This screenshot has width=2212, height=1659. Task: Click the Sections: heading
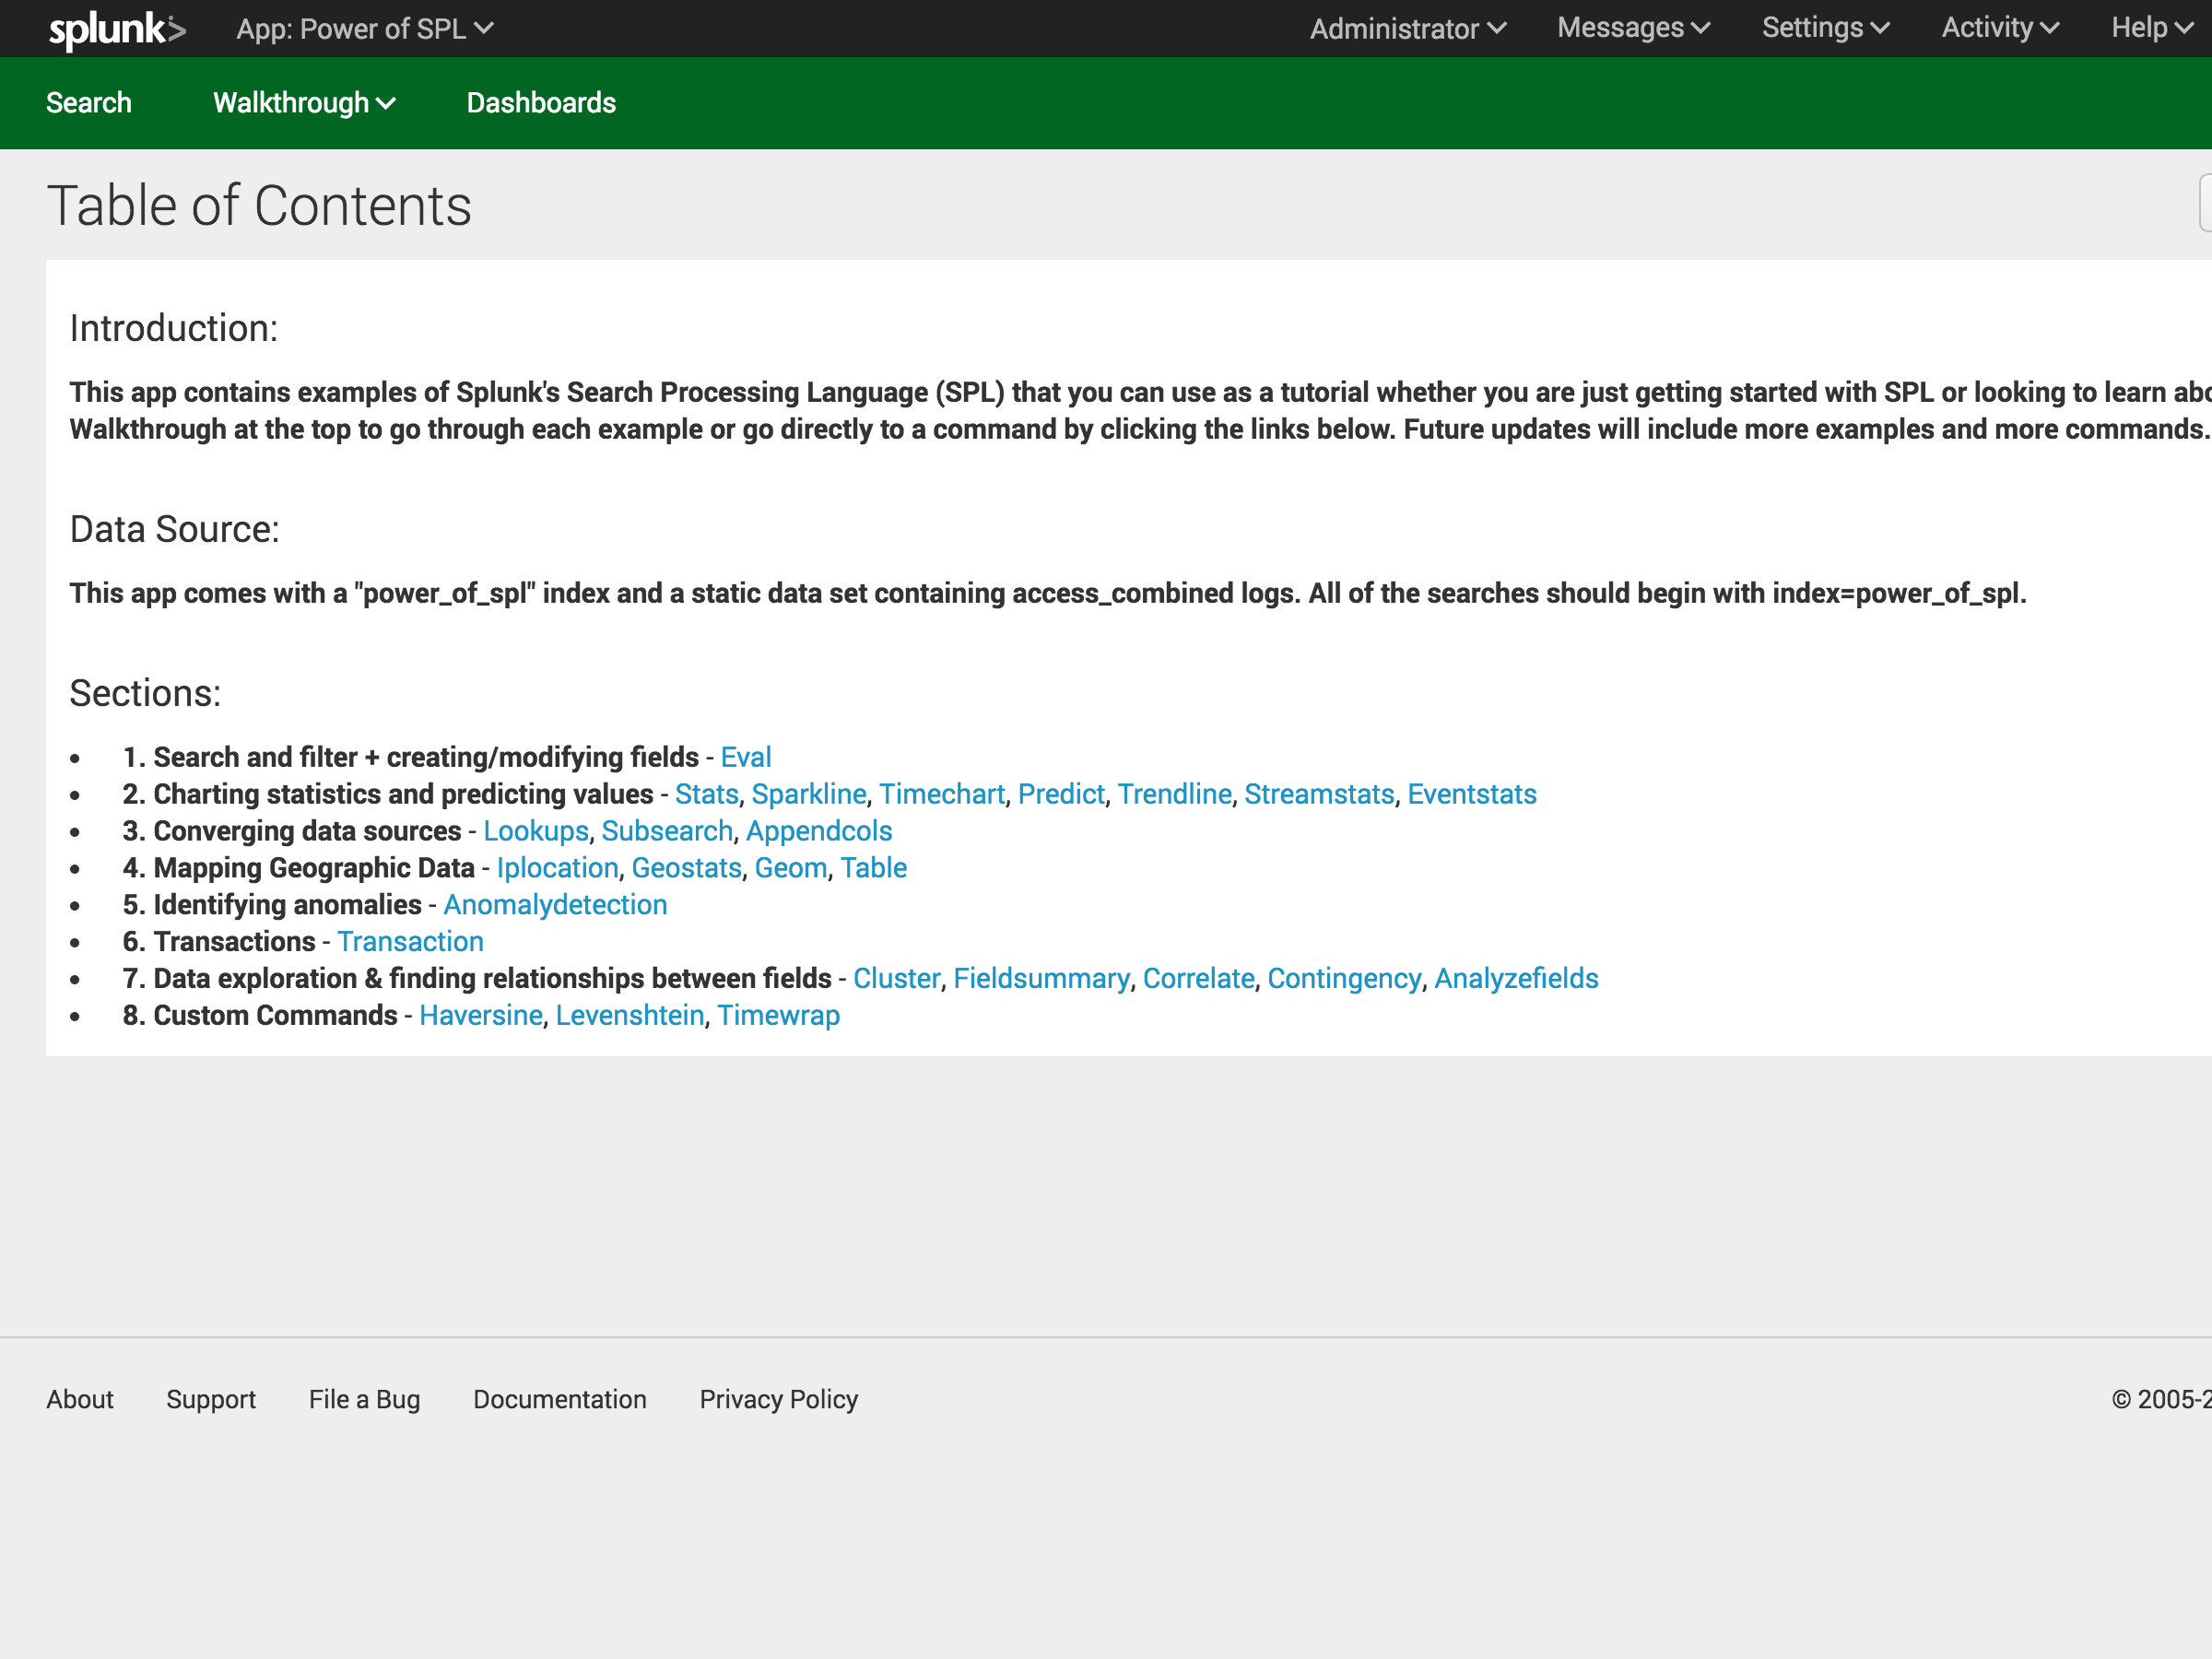tap(145, 694)
